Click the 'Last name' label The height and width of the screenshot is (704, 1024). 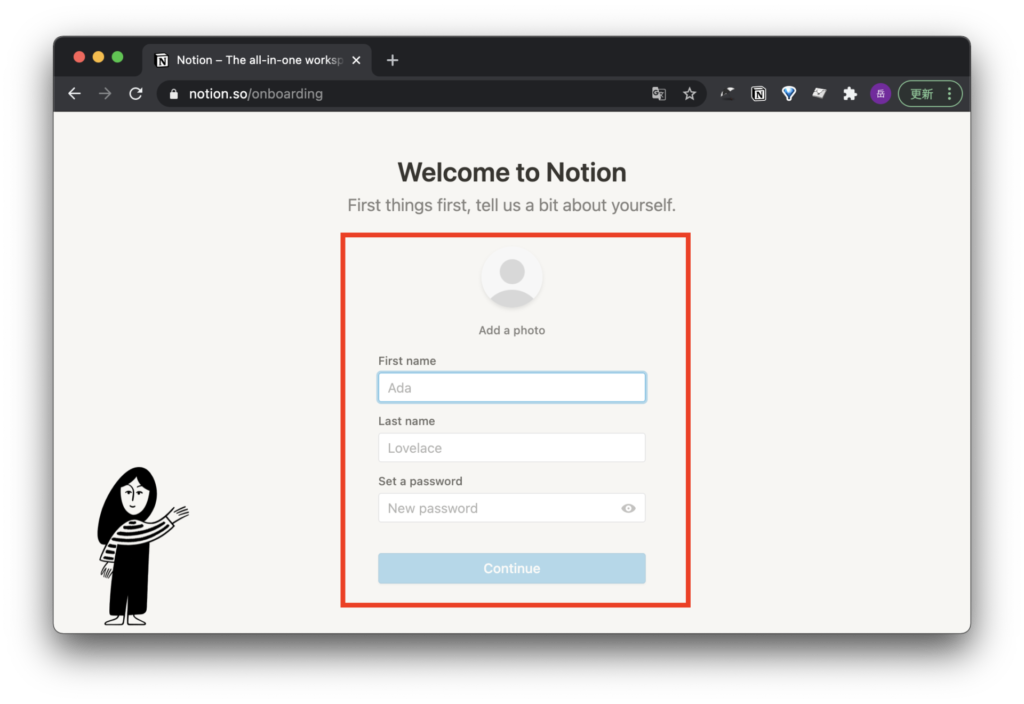[x=406, y=421]
